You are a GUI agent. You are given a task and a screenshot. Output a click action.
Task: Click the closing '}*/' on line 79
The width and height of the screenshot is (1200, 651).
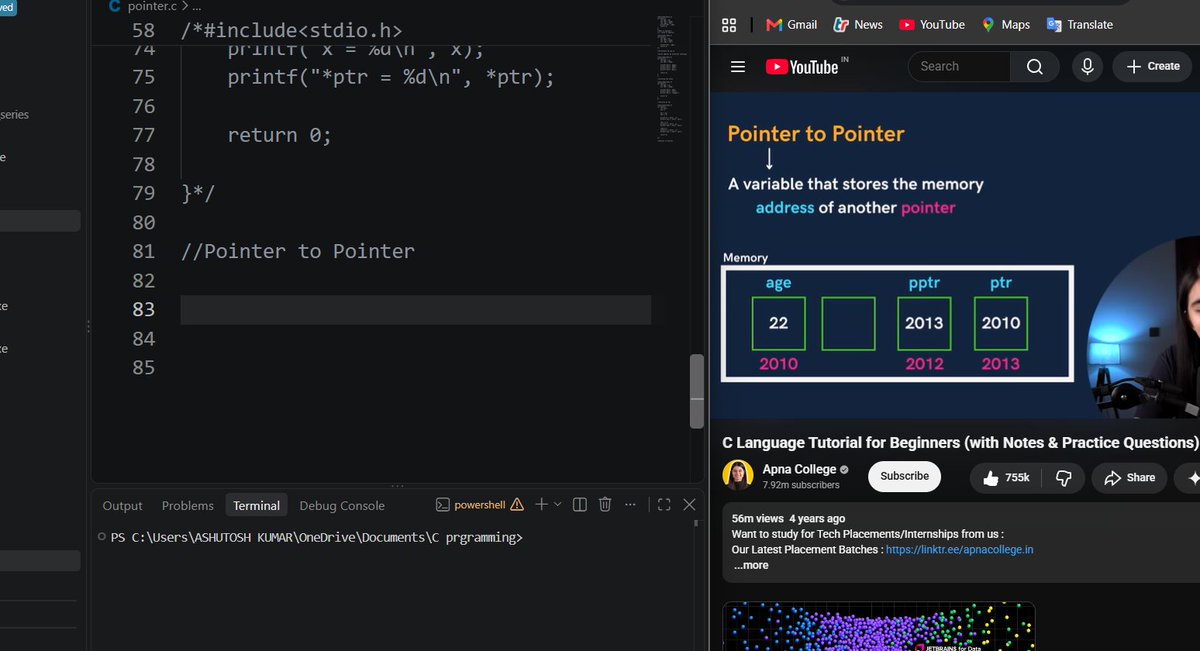[198, 193]
